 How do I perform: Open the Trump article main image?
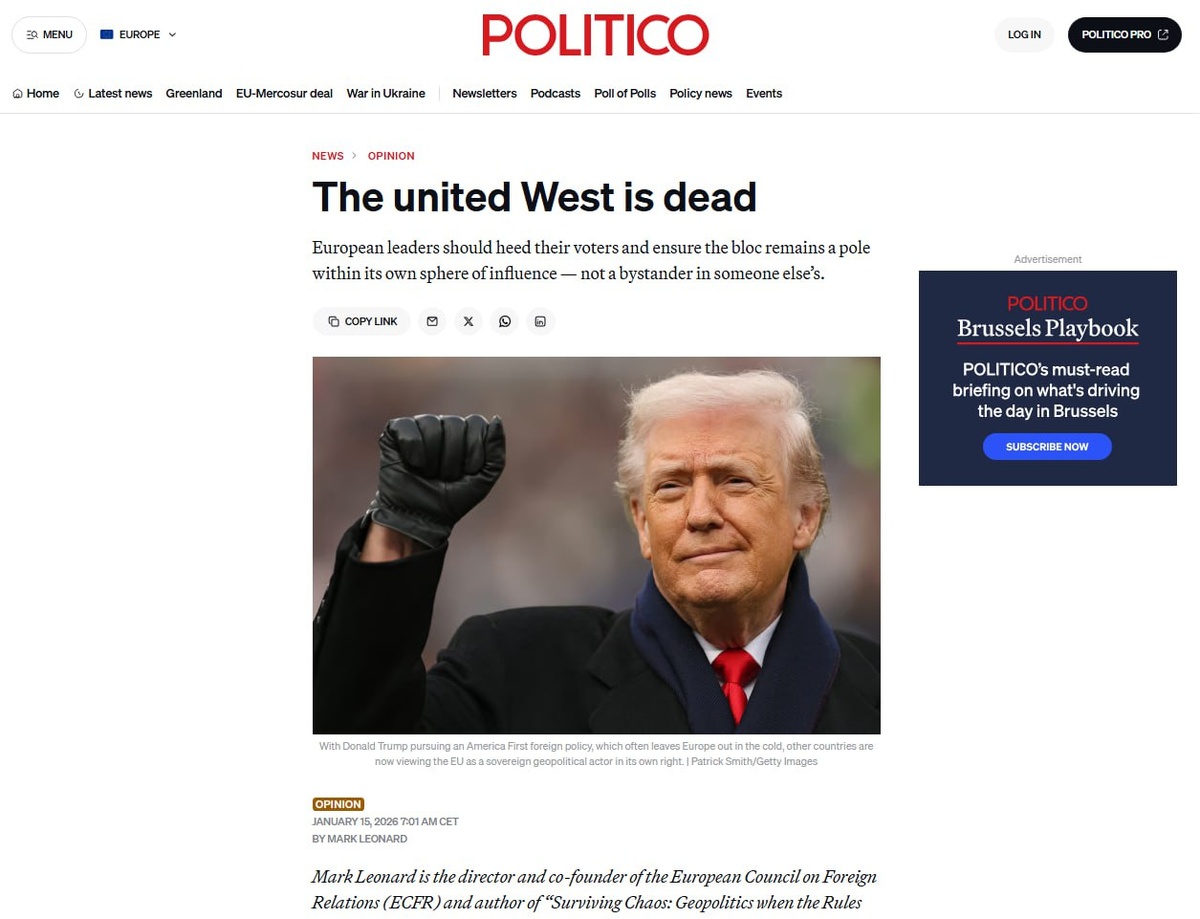pyautogui.click(x=597, y=545)
